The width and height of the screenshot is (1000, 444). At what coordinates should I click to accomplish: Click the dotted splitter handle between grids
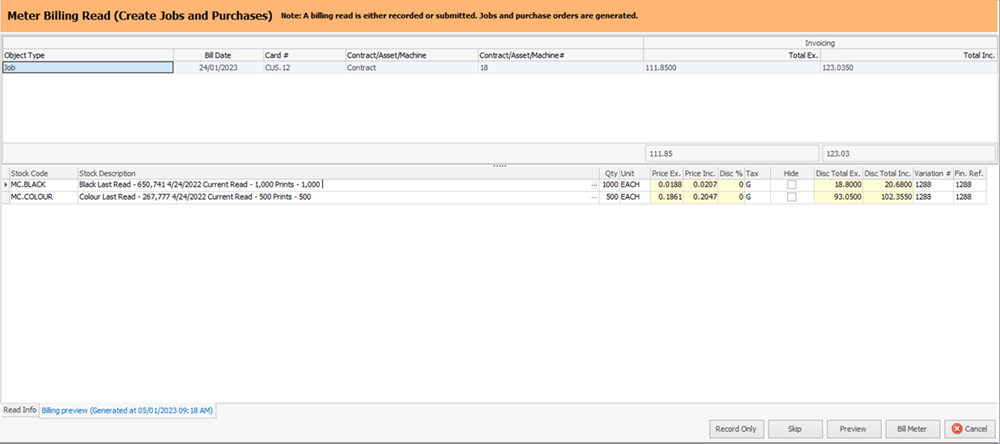point(500,165)
